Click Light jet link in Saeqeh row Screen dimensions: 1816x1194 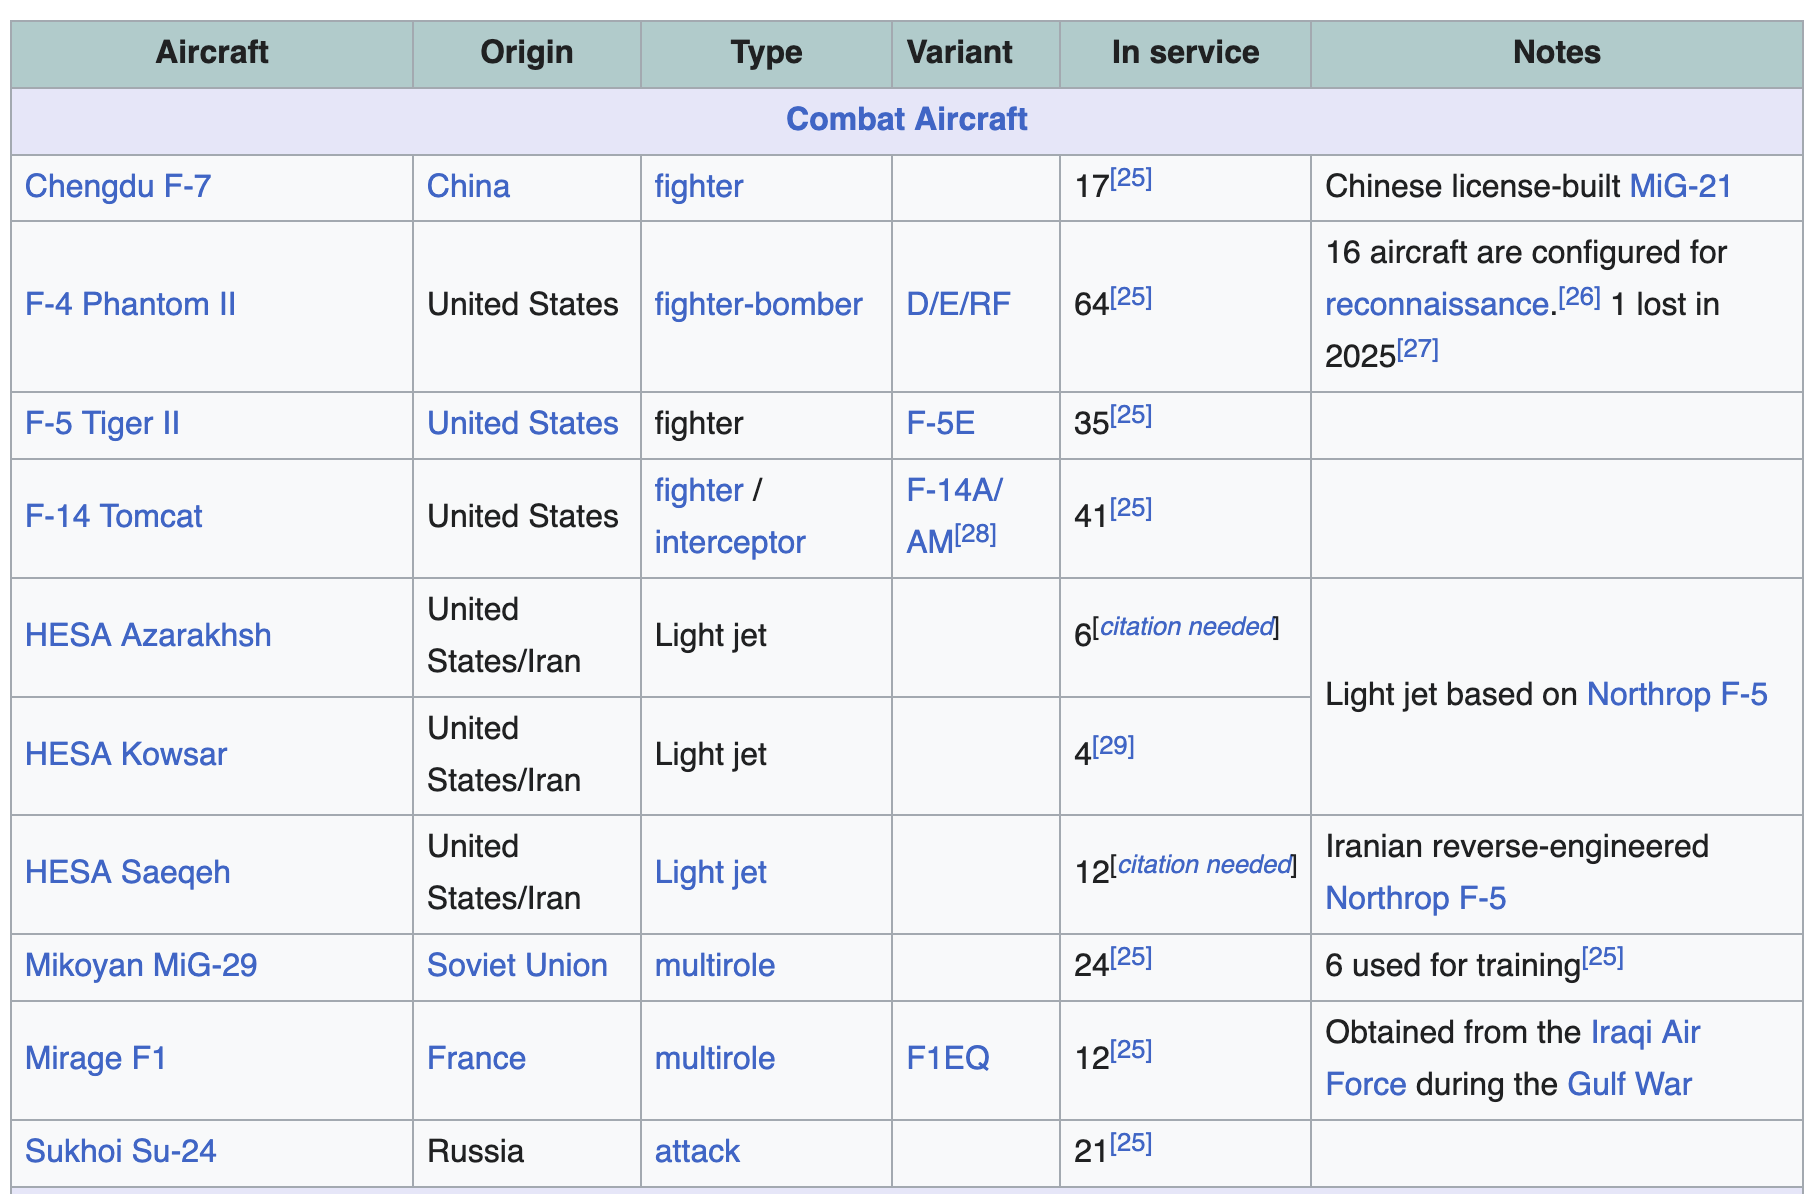(711, 872)
